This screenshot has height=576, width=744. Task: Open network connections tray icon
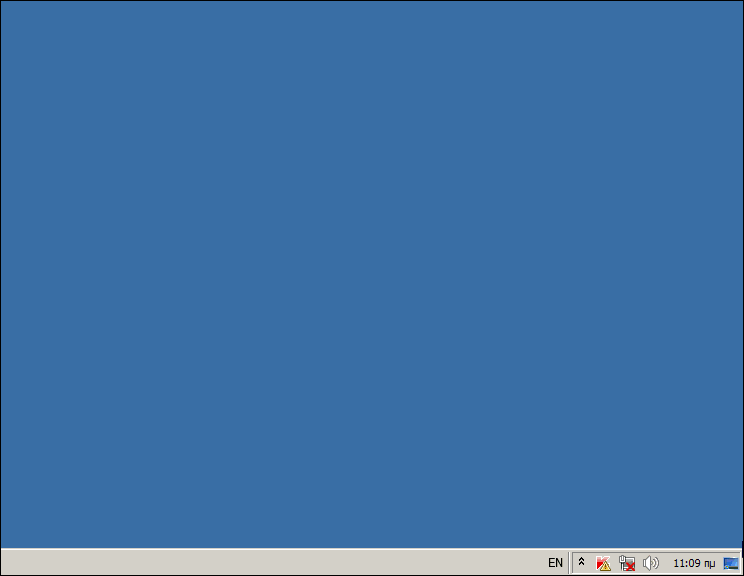(627, 563)
